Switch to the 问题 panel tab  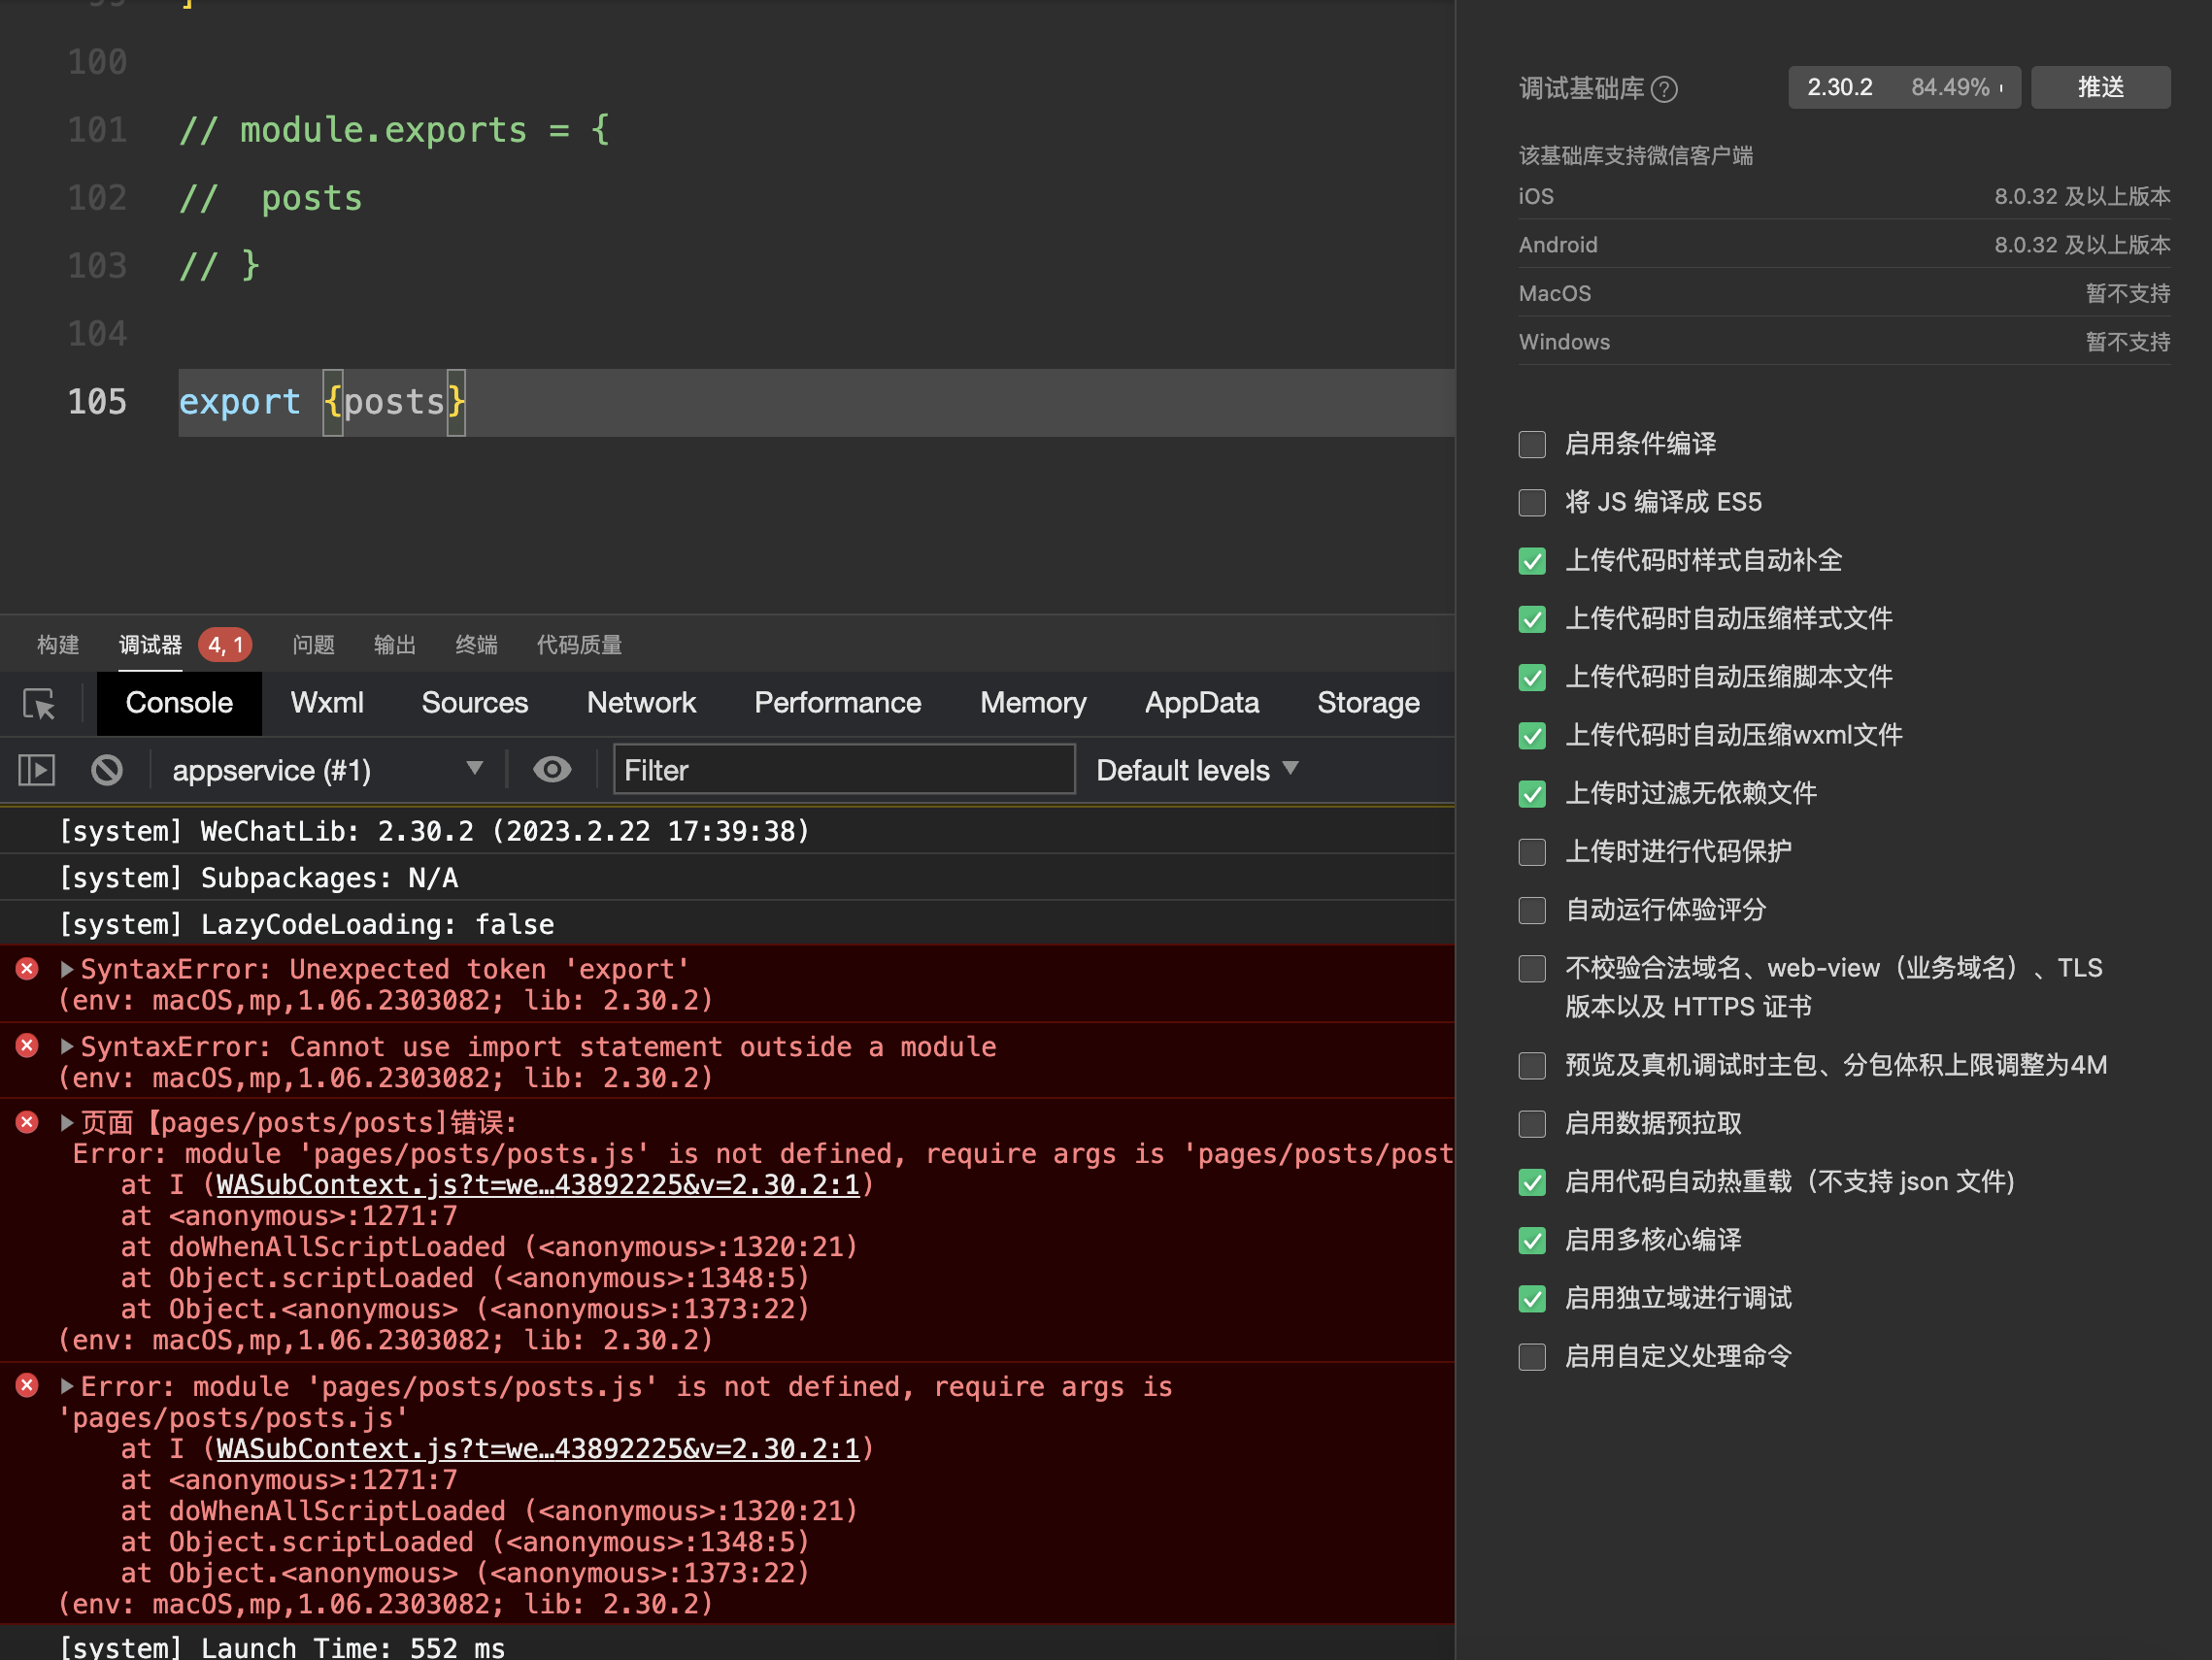(x=313, y=645)
